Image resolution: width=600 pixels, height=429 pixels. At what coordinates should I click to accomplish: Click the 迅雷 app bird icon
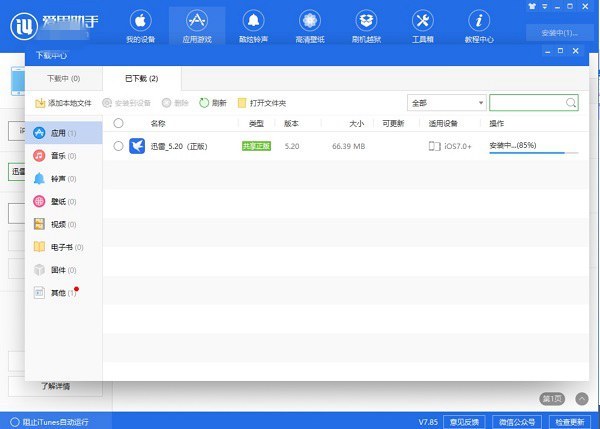click(137, 146)
